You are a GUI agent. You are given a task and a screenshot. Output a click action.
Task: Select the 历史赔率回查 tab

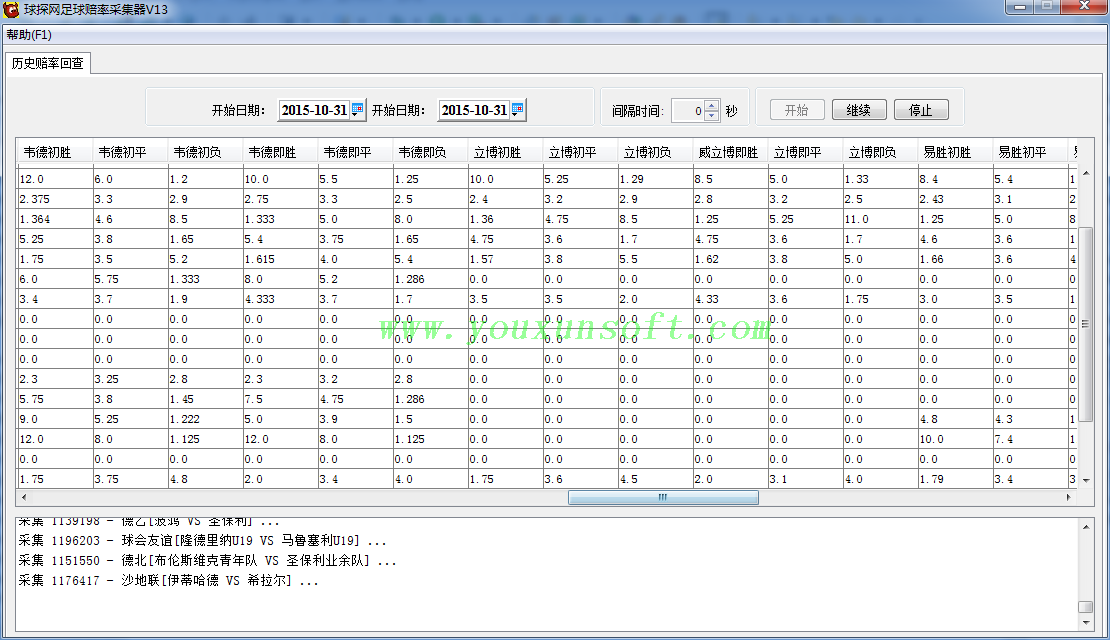pyautogui.click(x=47, y=63)
